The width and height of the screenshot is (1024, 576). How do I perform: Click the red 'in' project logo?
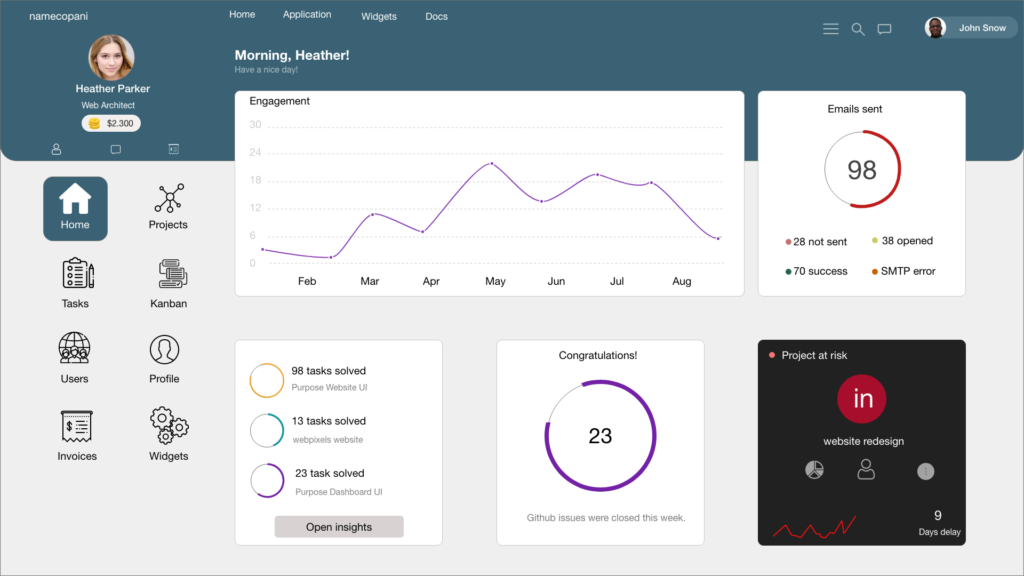click(x=862, y=398)
